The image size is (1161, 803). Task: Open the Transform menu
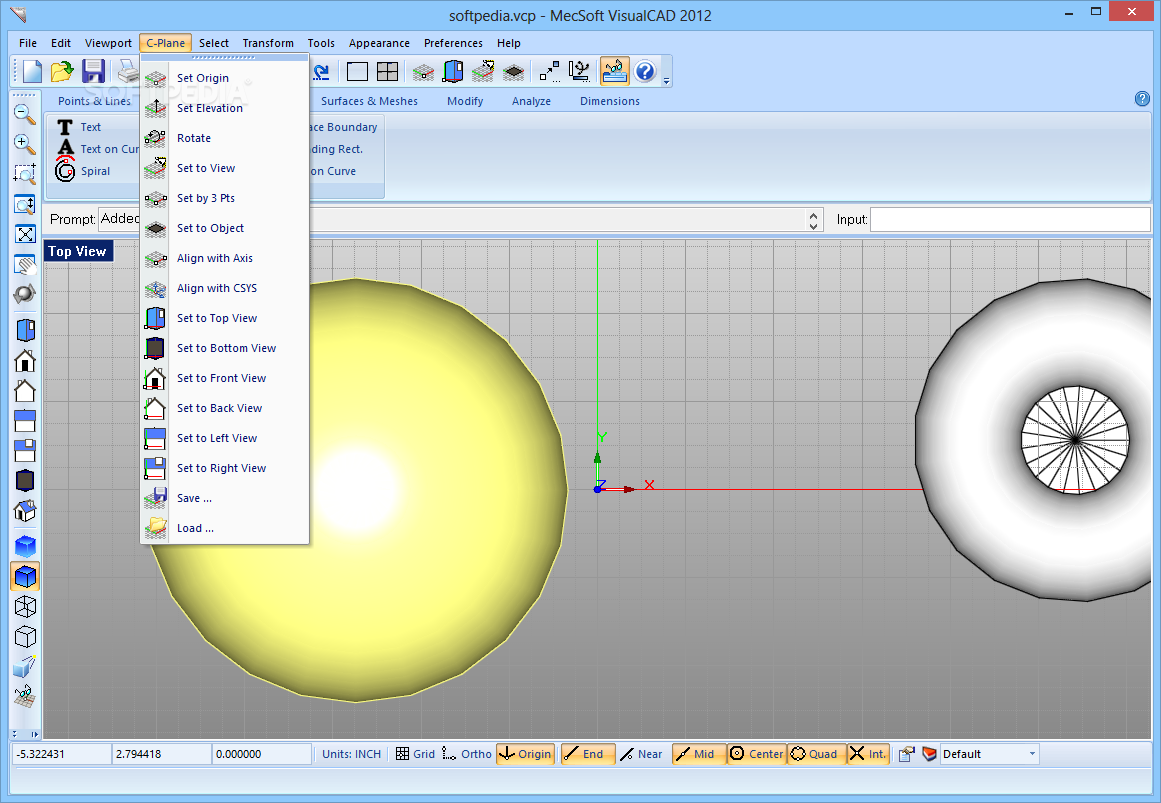pos(268,43)
